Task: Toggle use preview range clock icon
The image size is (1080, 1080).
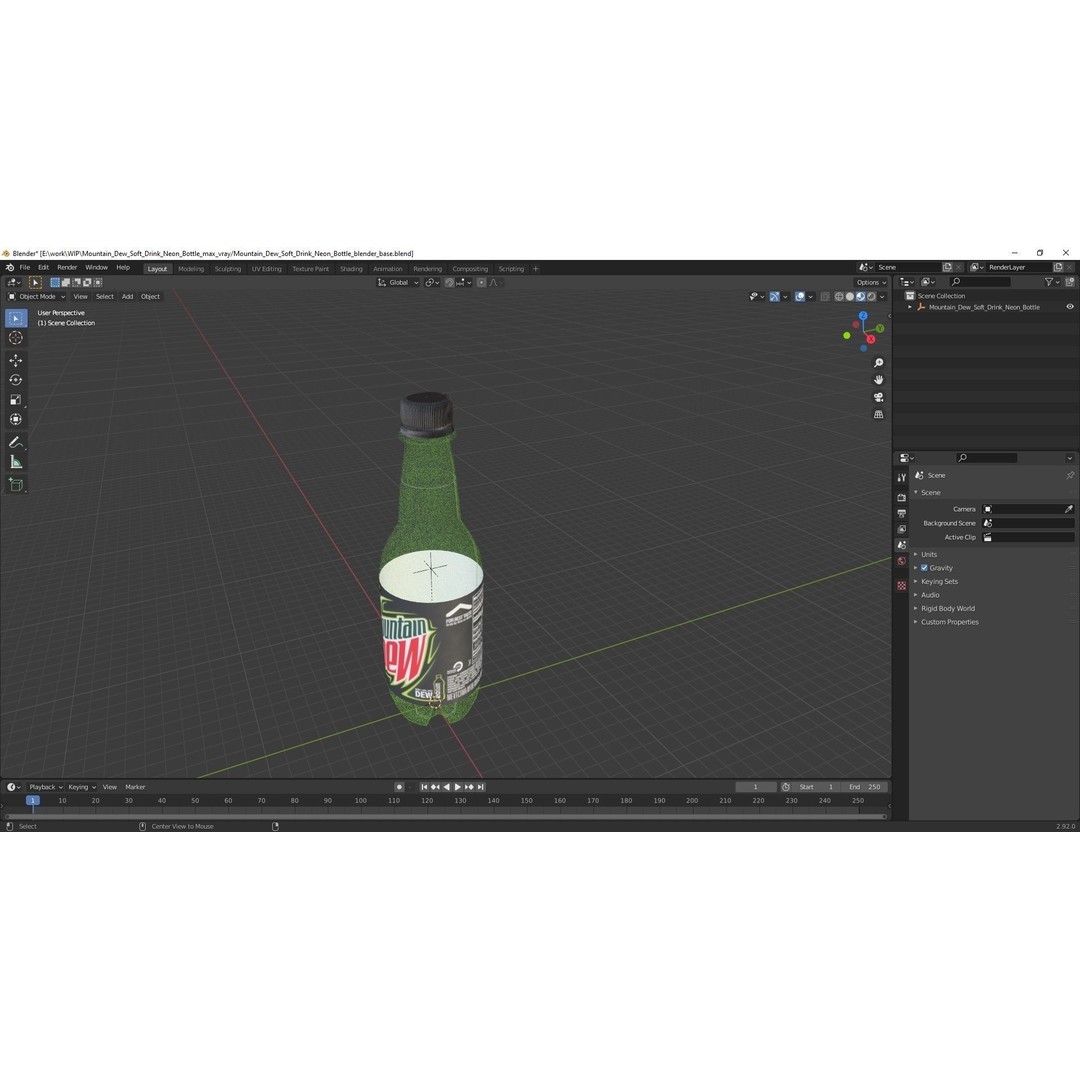Action: (786, 787)
